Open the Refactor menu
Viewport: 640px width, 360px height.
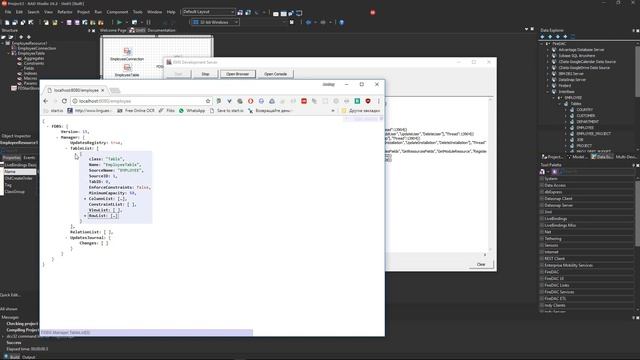(x=64, y=12)
